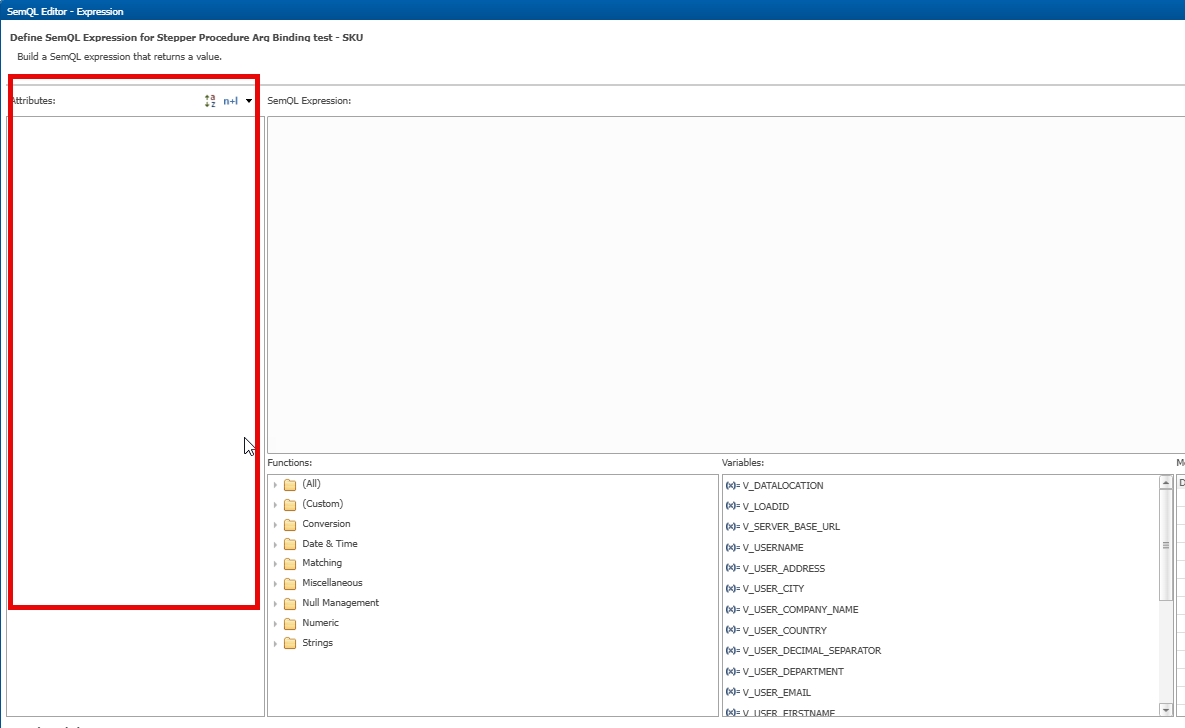Select the V_USER_DEPARTMENT variable text

[793, 671]
